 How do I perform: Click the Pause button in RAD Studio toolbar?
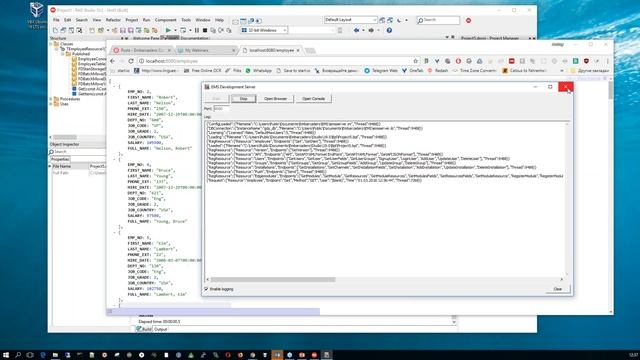click(197, 30)
